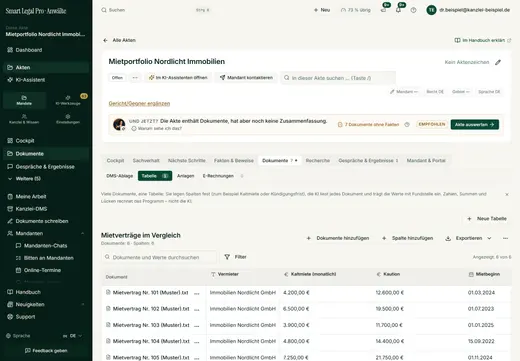Viewport: 520px width, 361px height.
Task: Open Kanzlei-DMS in the sidebar
Action: 46,209
